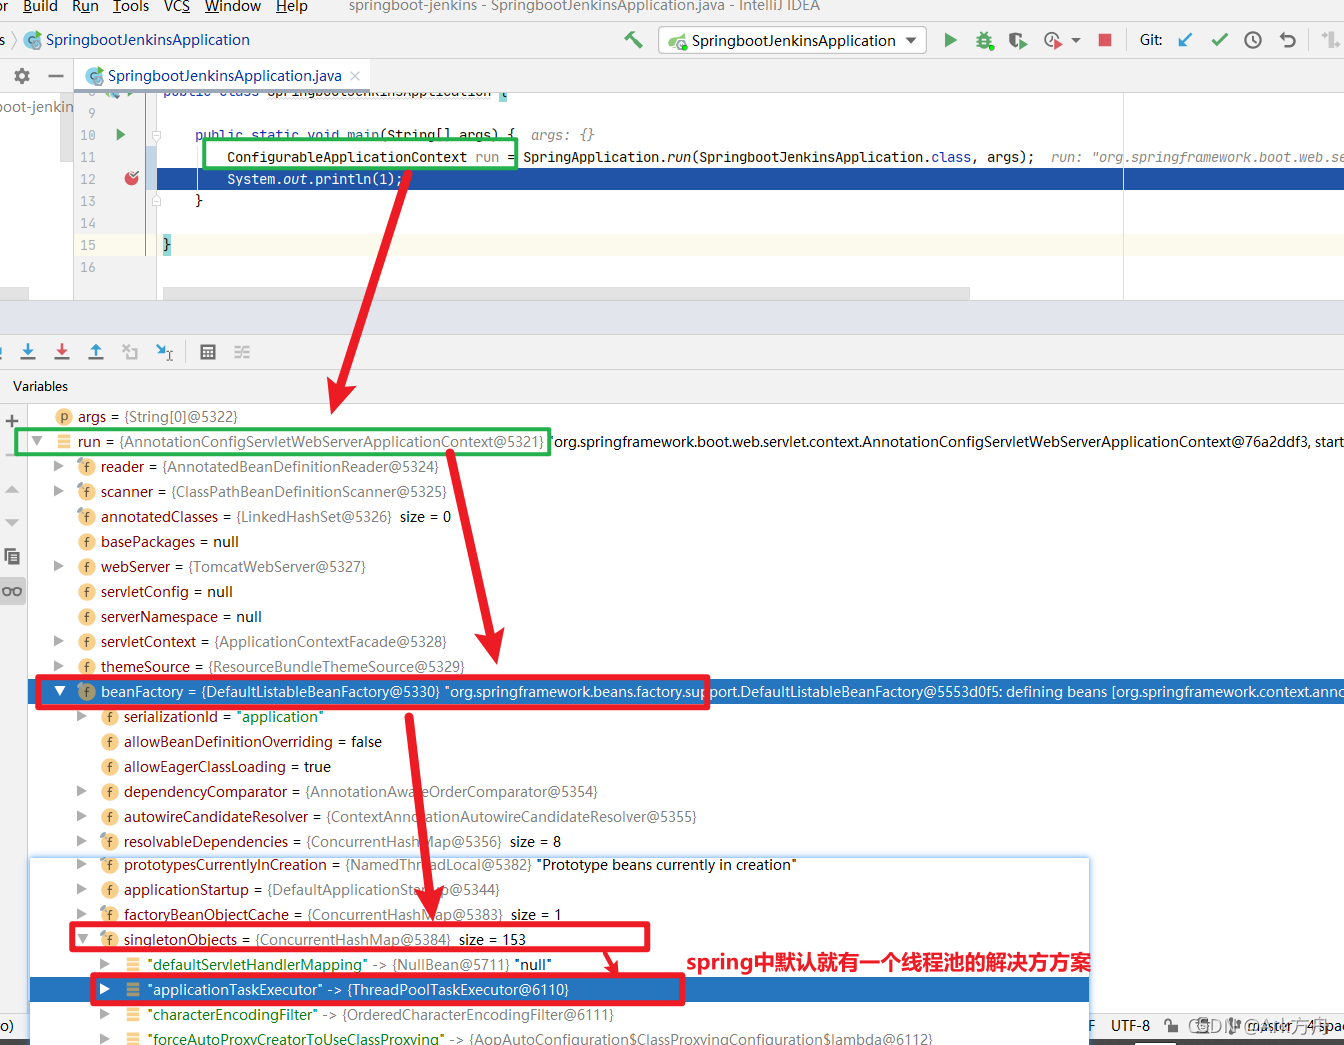Click the Git commit checkmark icon
The image size is (1344, 1045).
[x=1219, y=40]
